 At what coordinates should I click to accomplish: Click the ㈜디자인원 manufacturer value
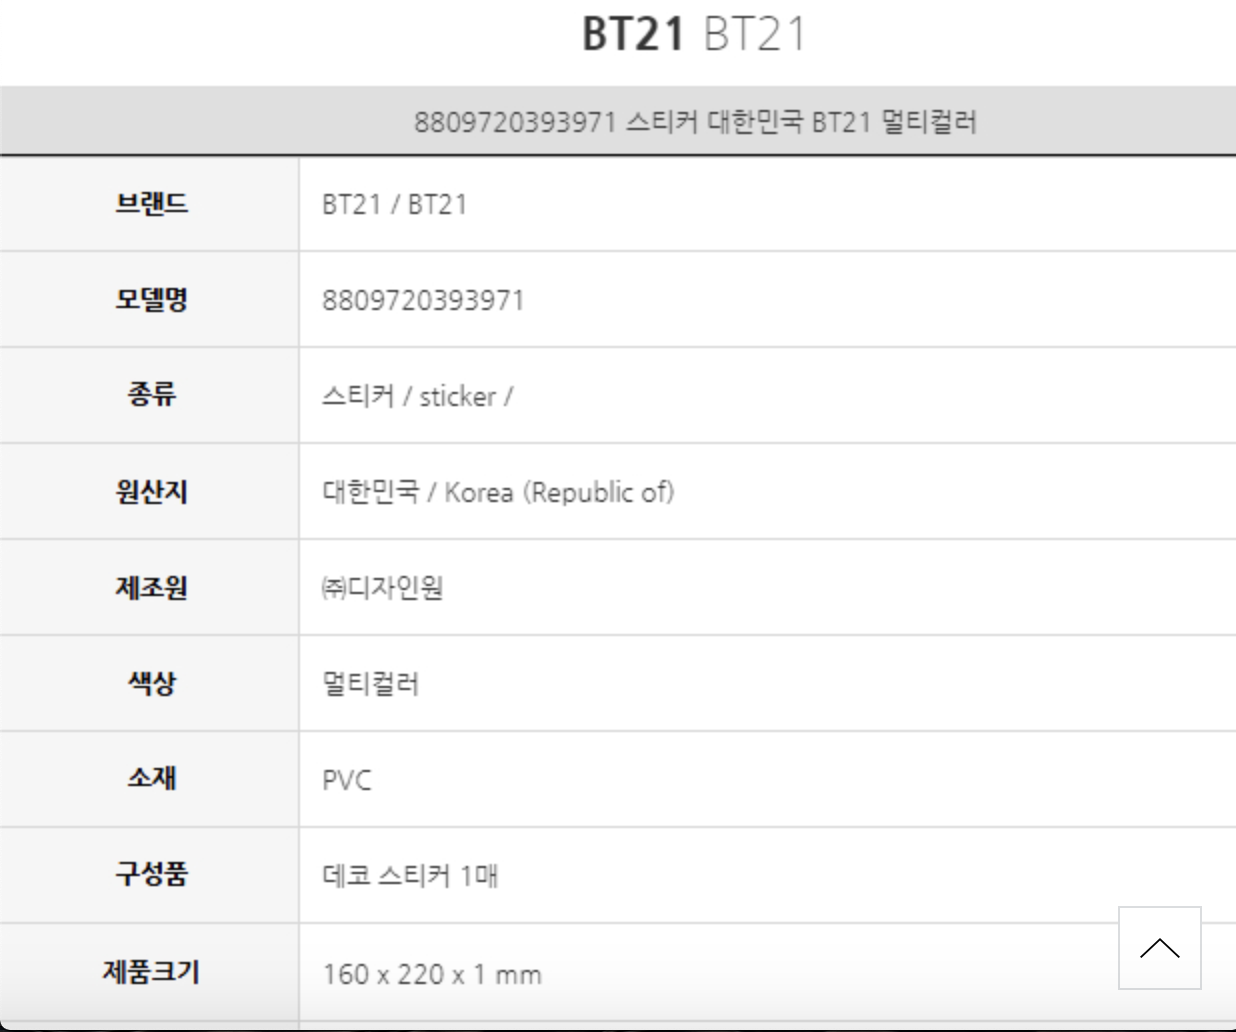382,587
